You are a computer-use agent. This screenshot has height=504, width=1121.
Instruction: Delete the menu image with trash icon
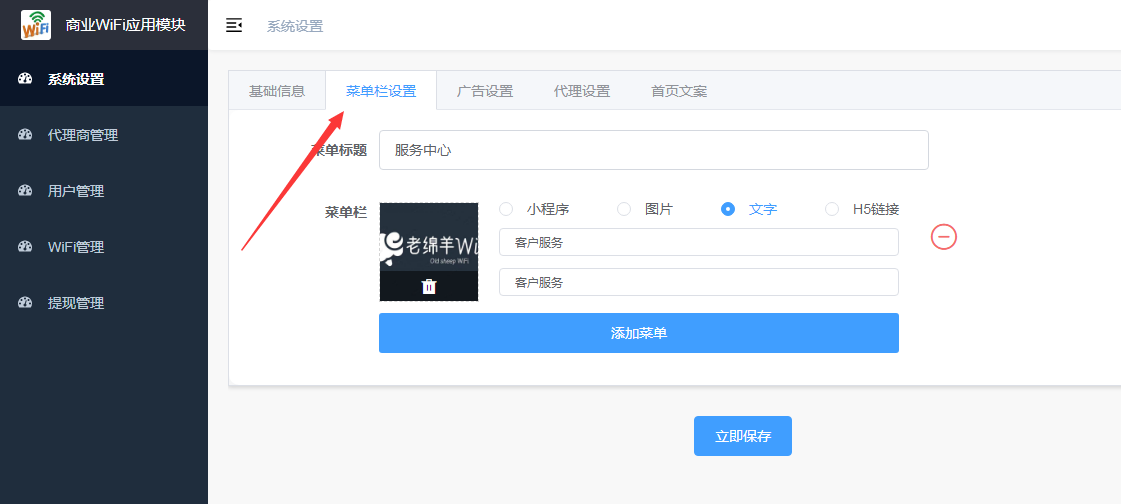[429, 287]
